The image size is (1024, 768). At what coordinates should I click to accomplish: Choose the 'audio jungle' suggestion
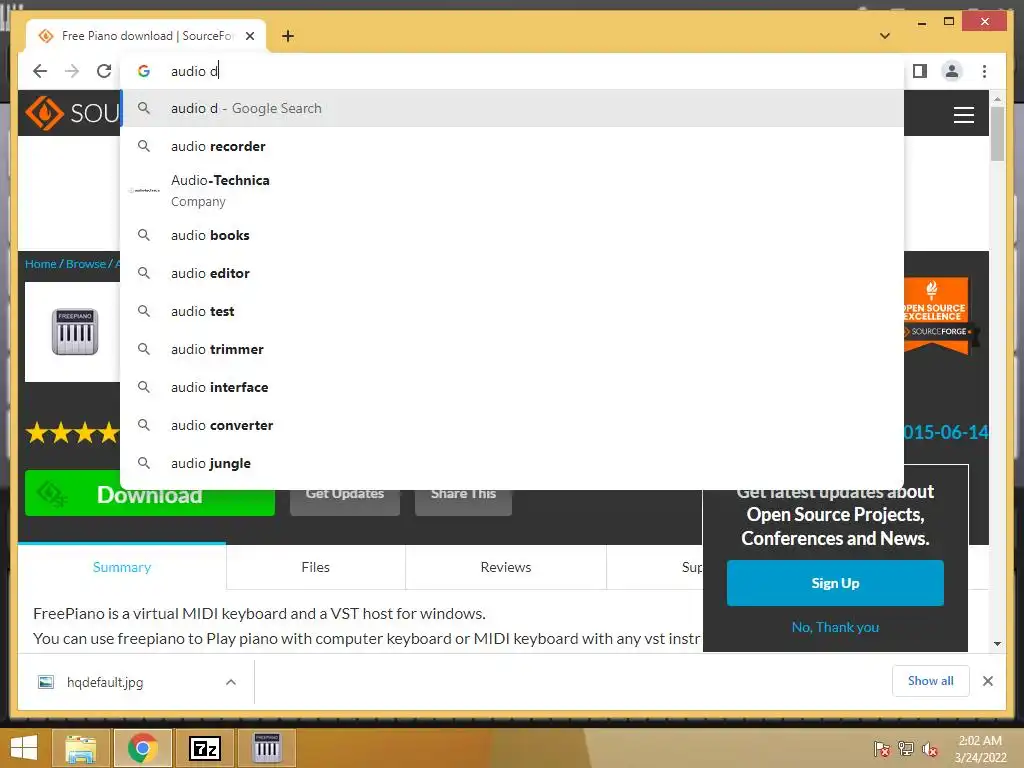click(x=513, y=463)
